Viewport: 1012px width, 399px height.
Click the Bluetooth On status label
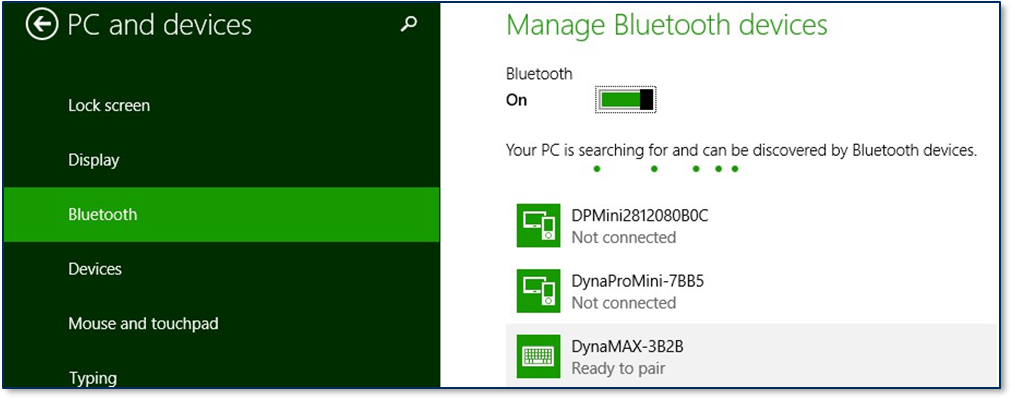516,101
